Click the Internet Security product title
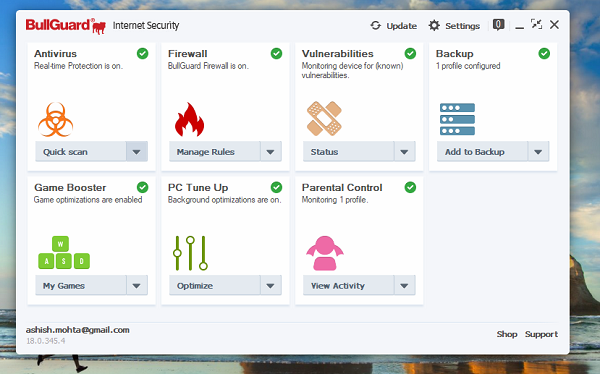 click(146, 26)
